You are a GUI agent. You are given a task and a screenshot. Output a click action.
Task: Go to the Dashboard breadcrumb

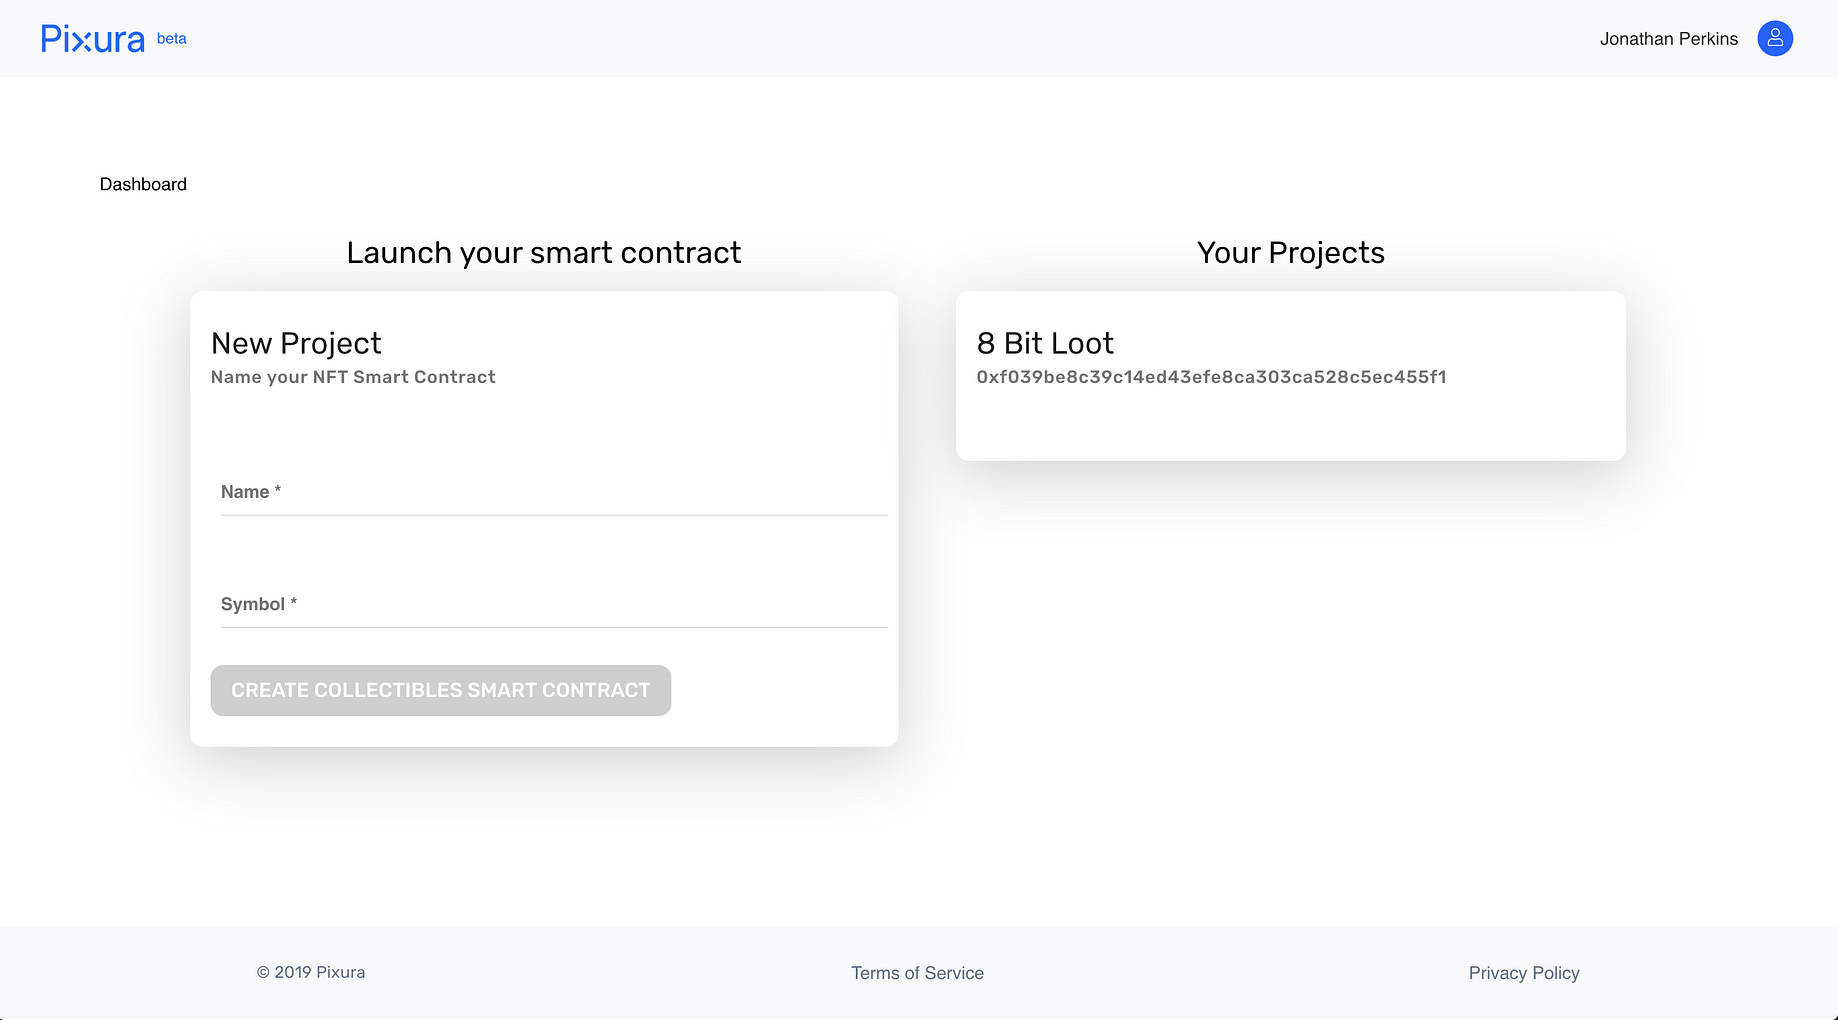143,184
